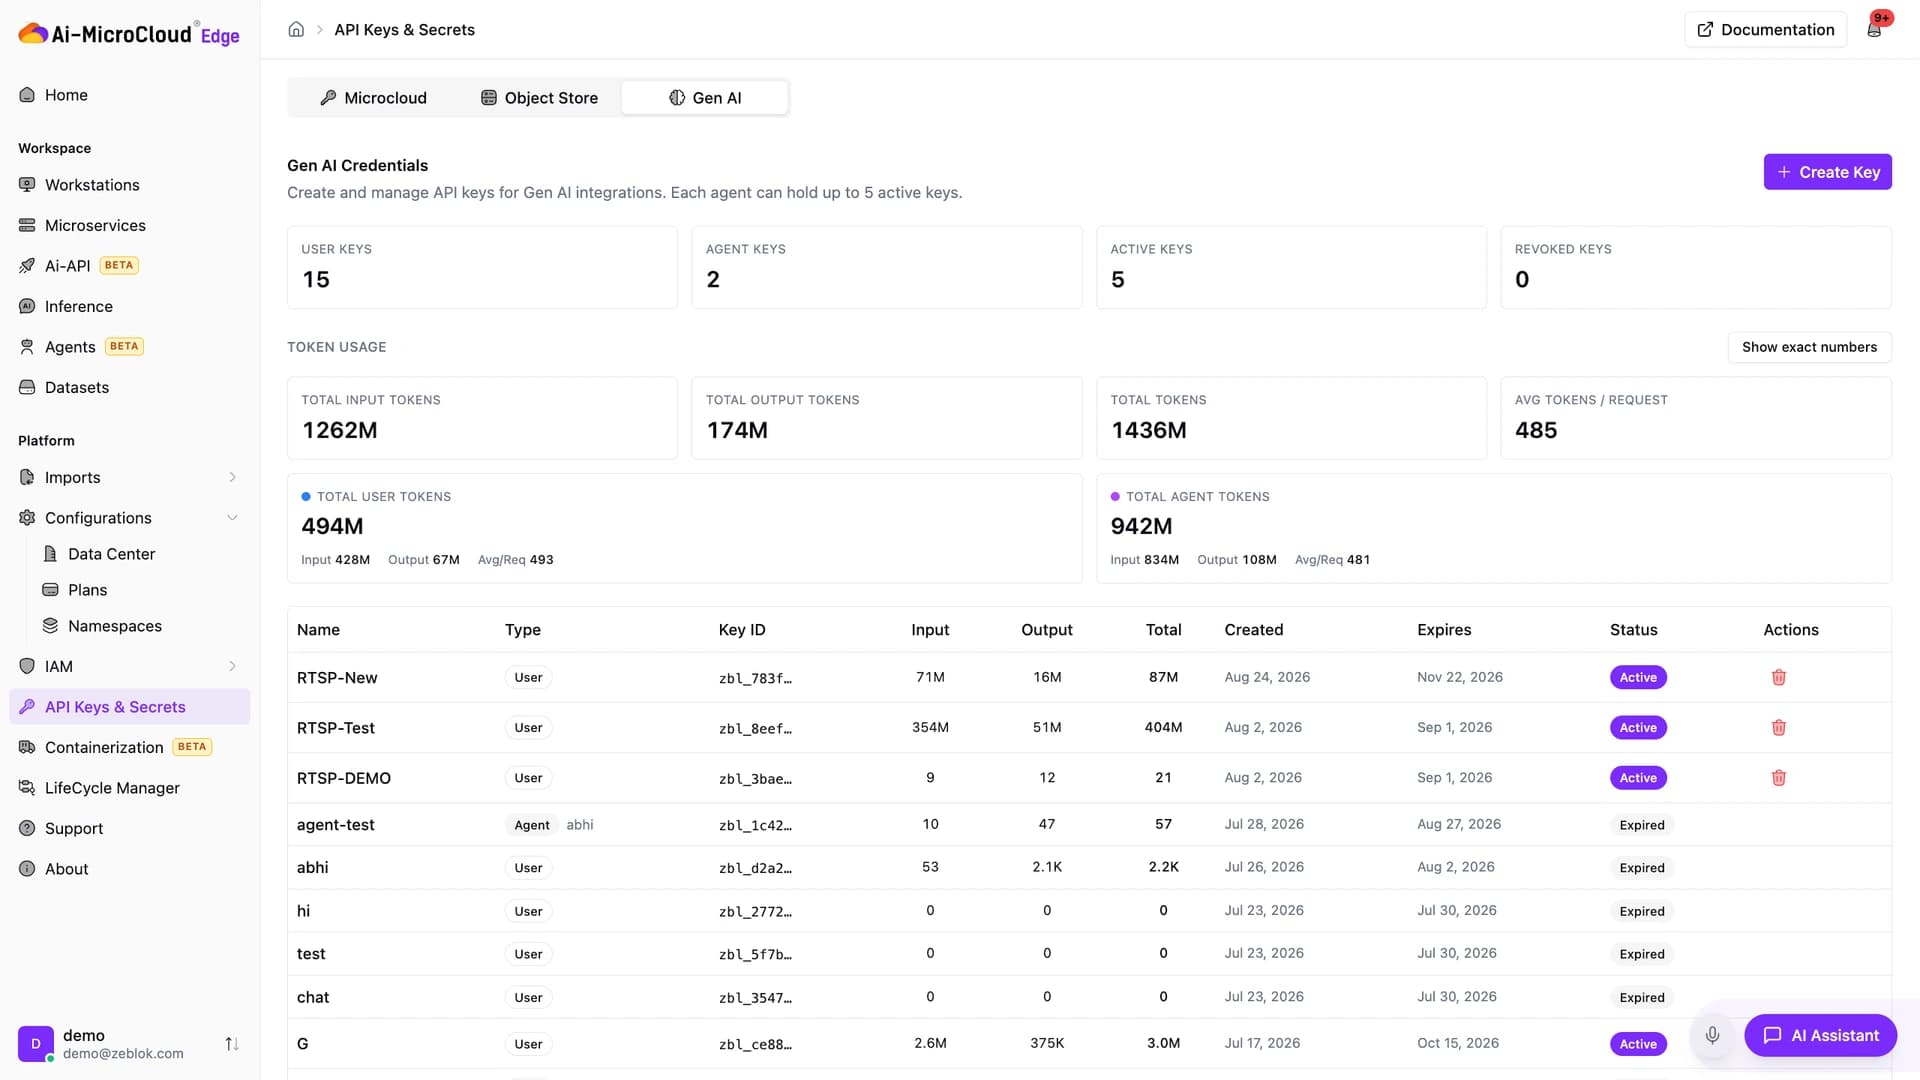The height and width of the screenshot is (1080, 1920).
Task: Click the Avg Tokens / Request card
Action: [1696, 418]
